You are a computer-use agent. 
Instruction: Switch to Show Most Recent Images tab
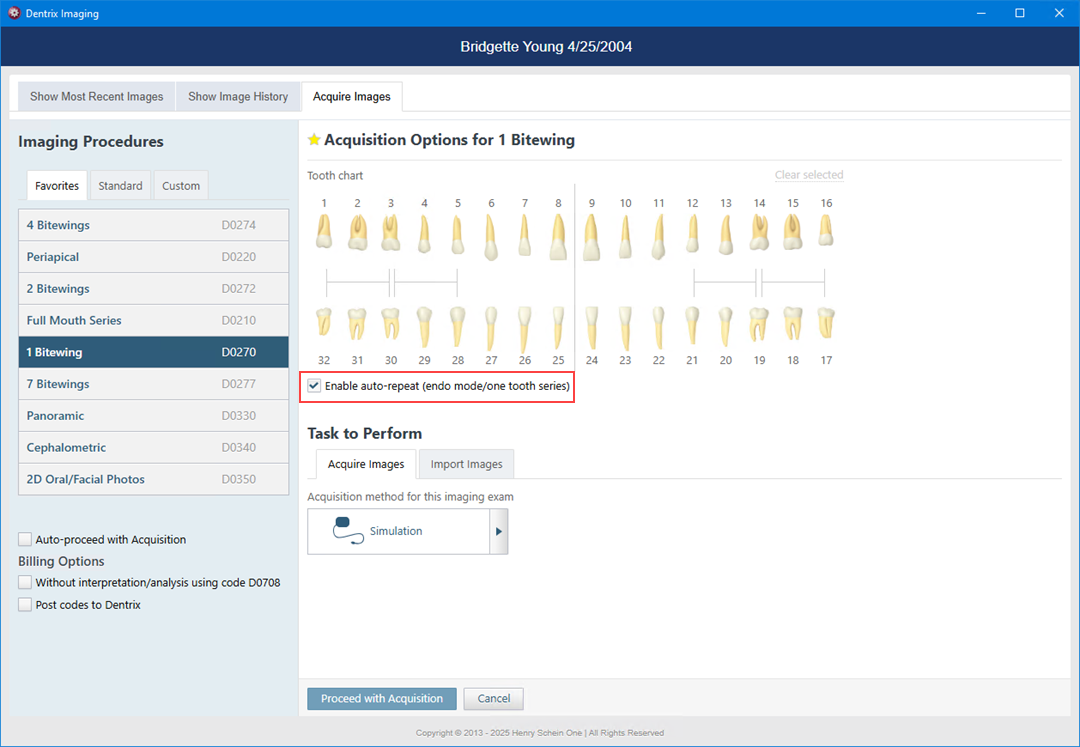point(96,96)
